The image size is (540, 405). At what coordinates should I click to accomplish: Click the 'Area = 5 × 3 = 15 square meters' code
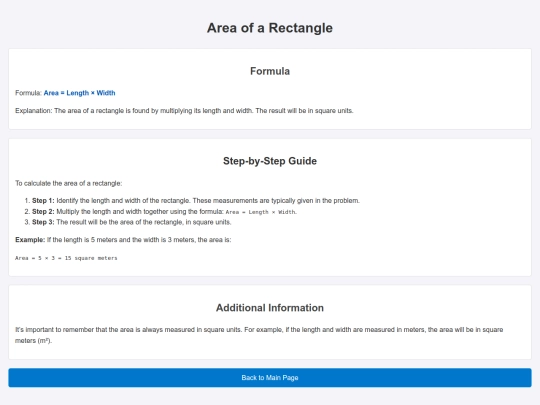[x=66, y=258]
